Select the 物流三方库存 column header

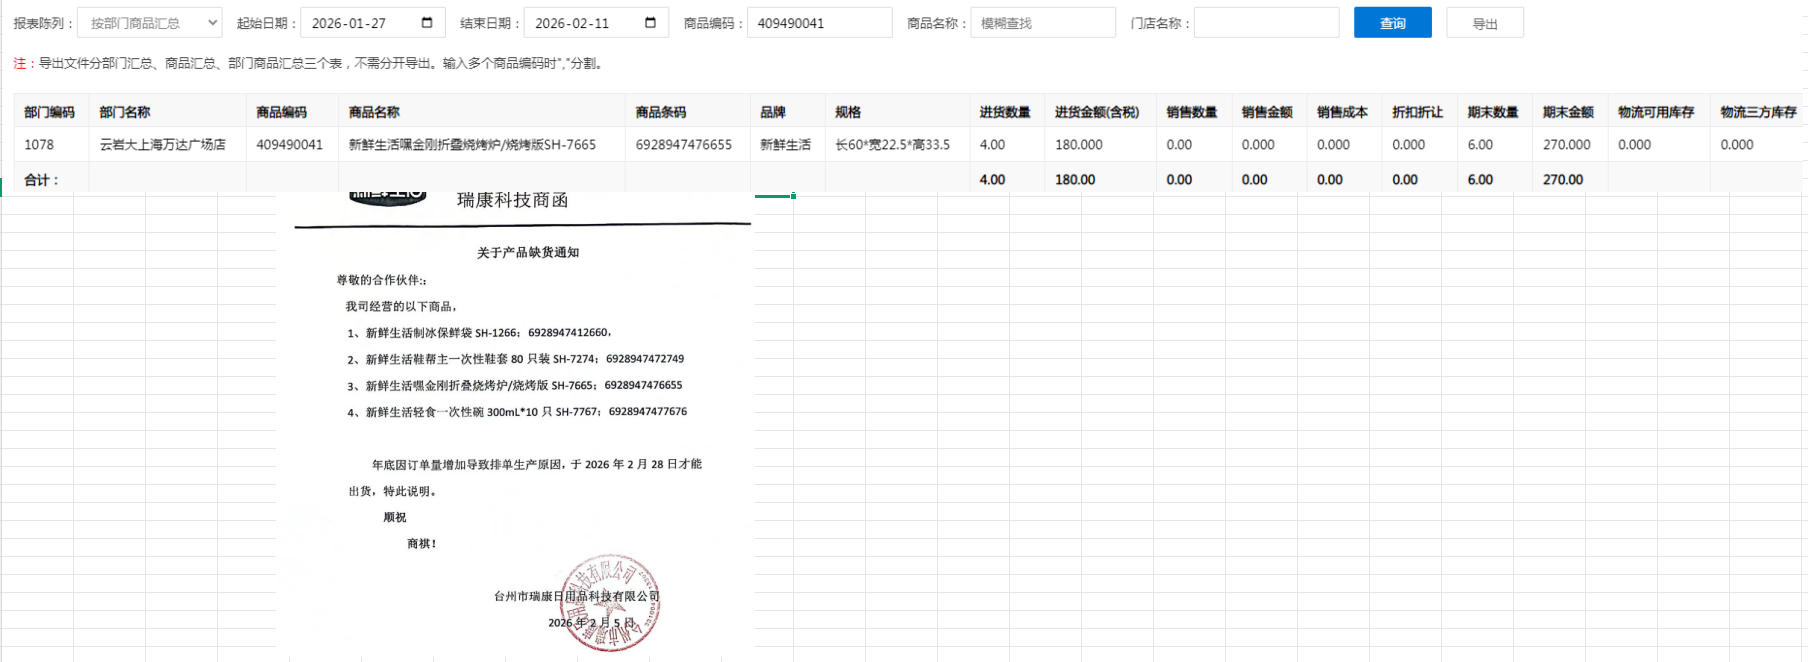pos(1758,112)
